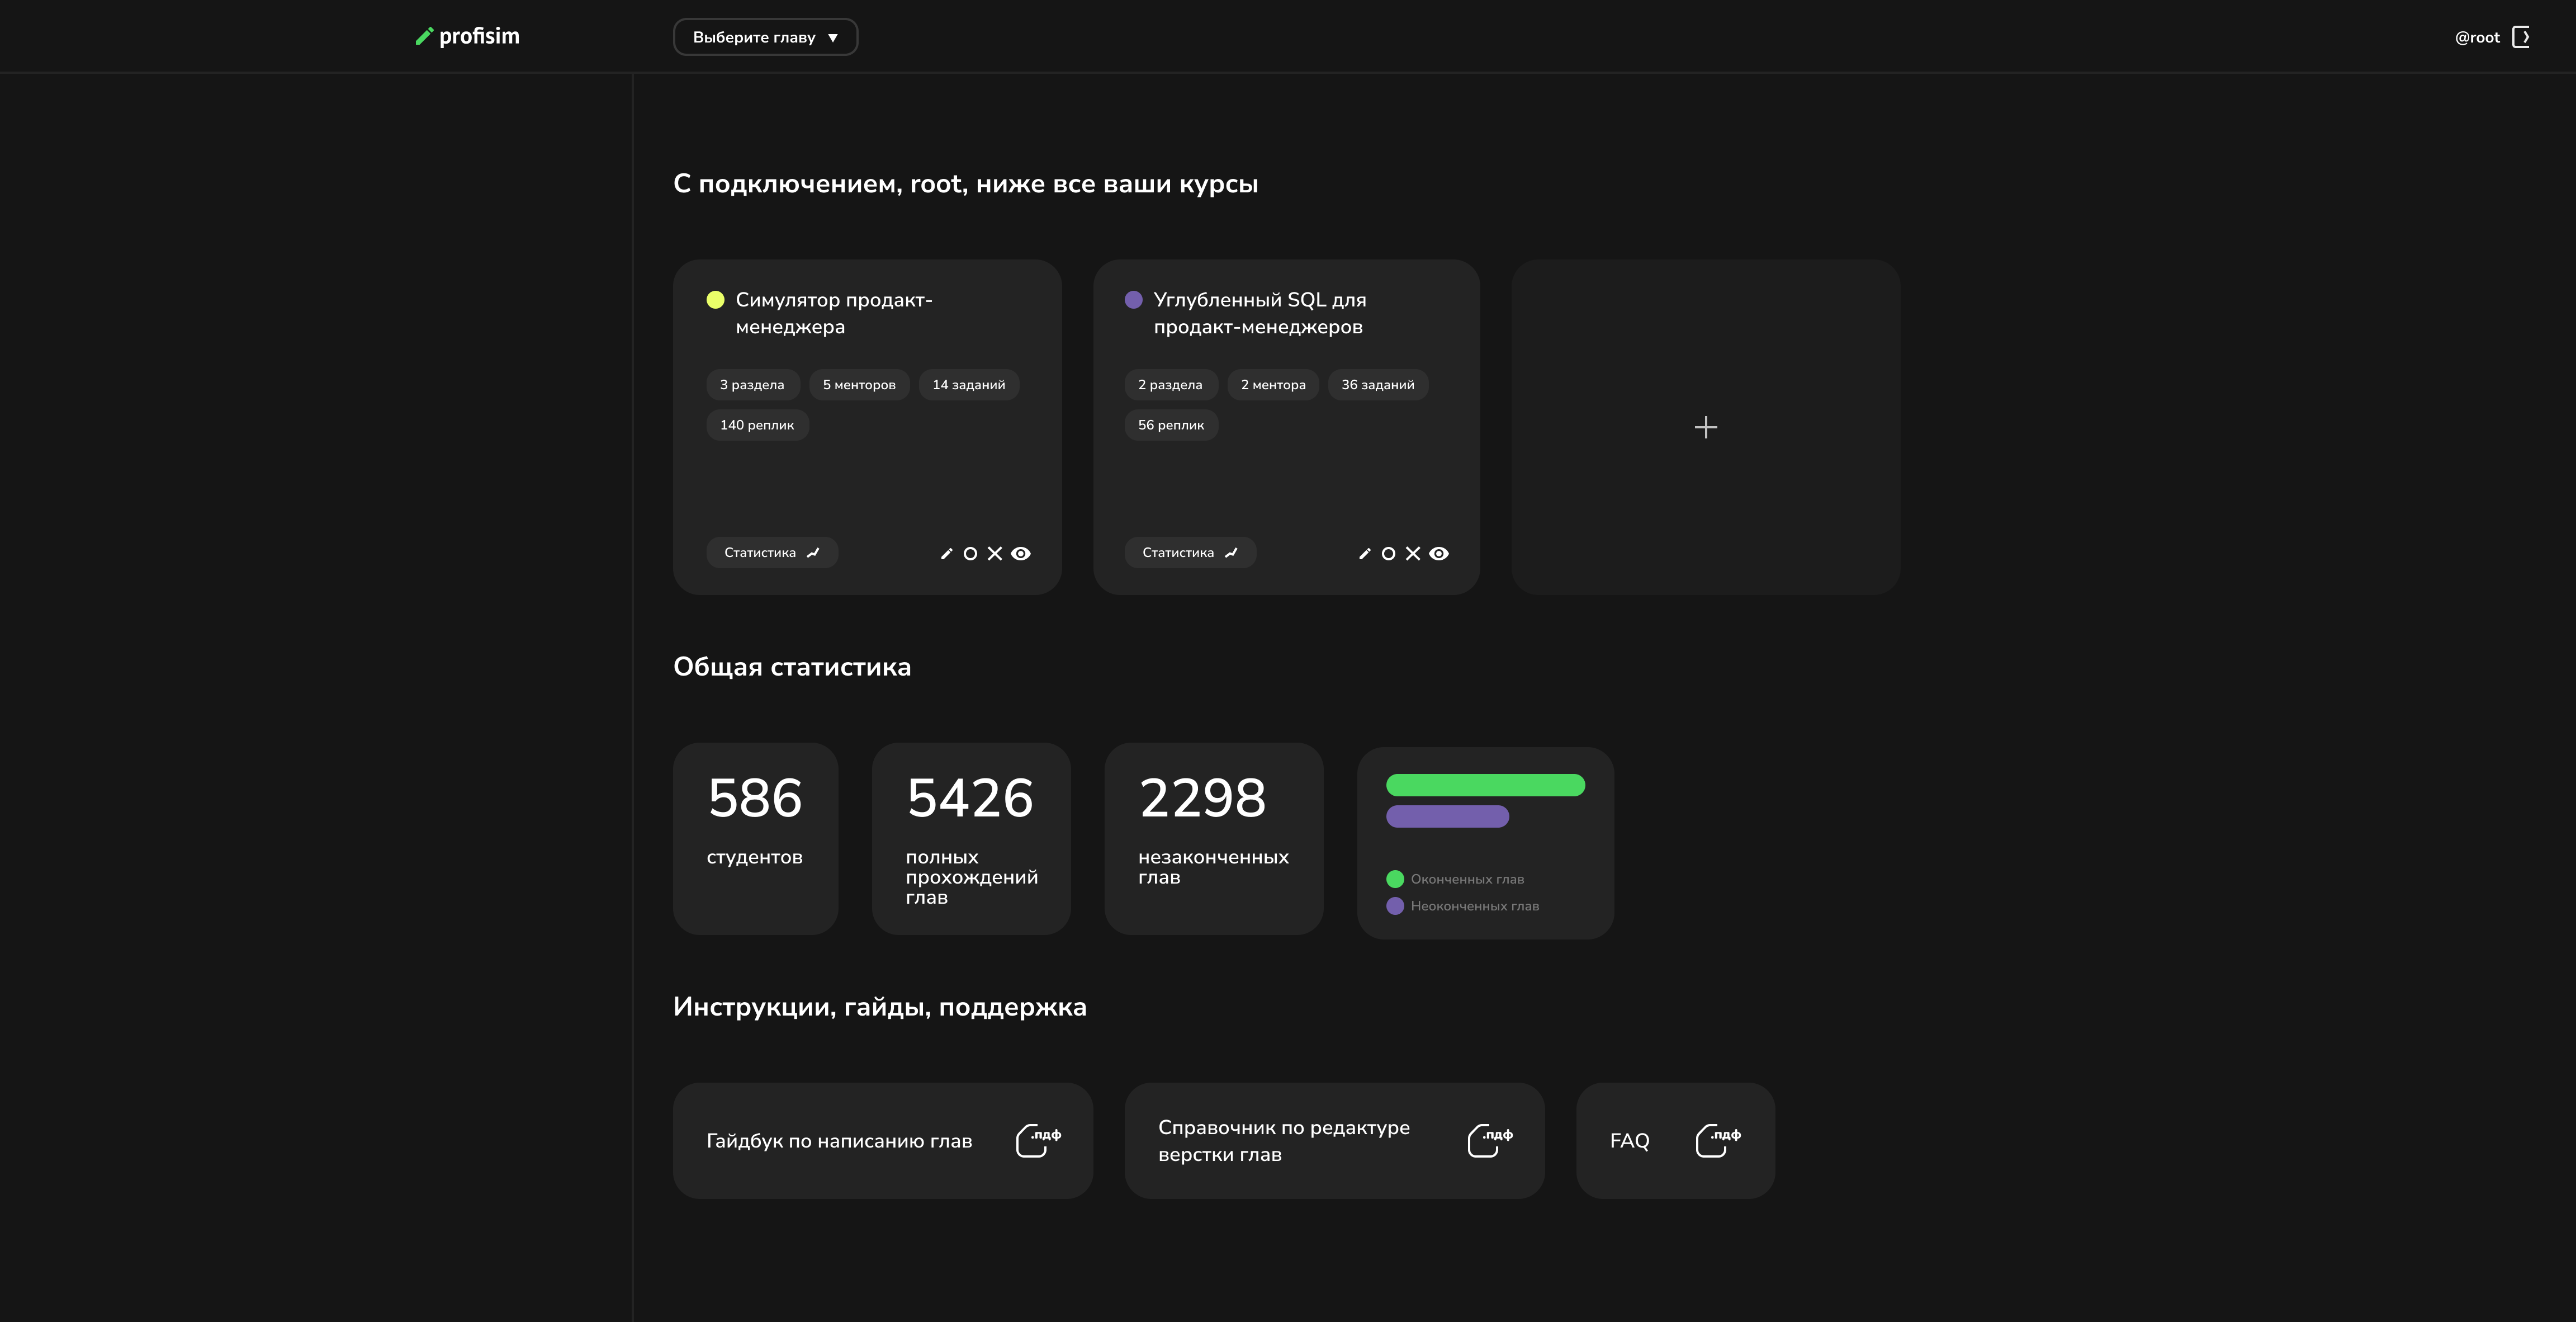Click PDF icon on FAQ card
2576x1322 pixels.
tap(1718, 1140)
